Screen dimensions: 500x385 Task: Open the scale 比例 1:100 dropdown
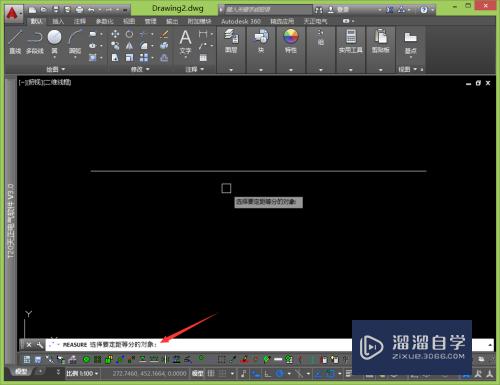[x=82, y=374]
